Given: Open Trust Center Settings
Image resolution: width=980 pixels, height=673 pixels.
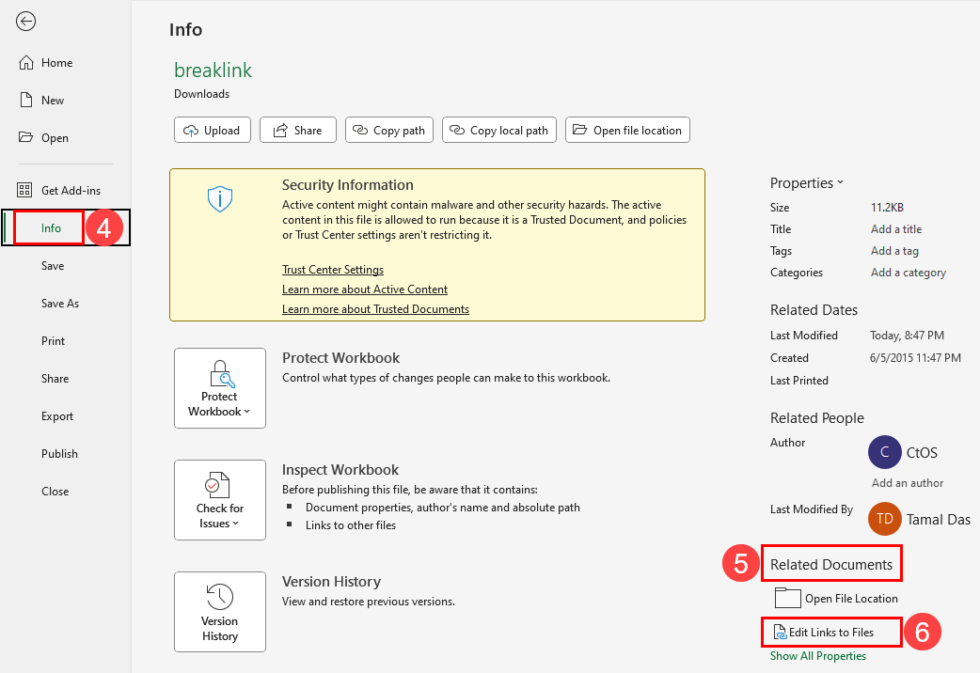Looking at the screenshot, I should tap(332, 269).
